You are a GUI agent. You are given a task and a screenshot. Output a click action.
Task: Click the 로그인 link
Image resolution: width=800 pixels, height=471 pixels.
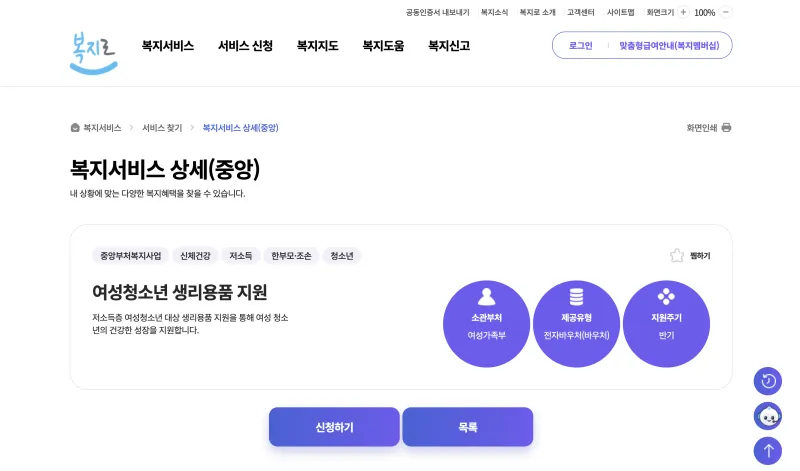[581, 45]
